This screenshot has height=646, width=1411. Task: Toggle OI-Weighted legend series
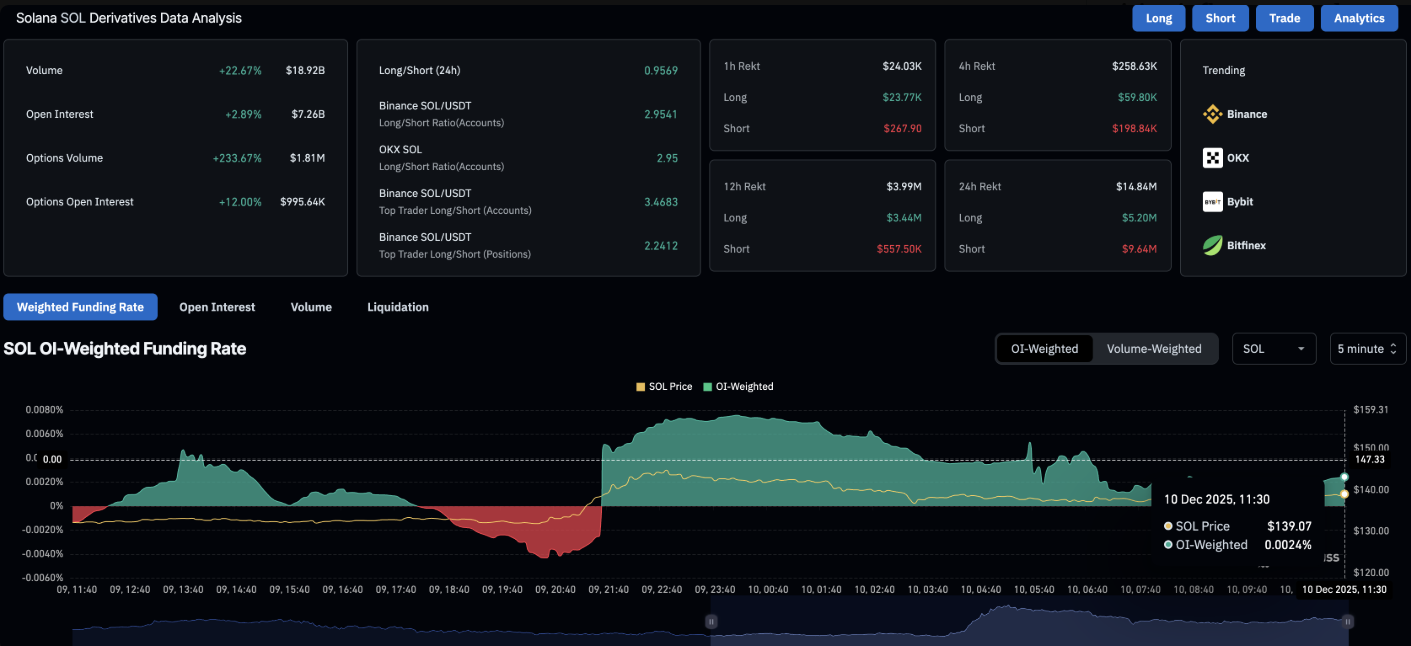coord(738,387)
